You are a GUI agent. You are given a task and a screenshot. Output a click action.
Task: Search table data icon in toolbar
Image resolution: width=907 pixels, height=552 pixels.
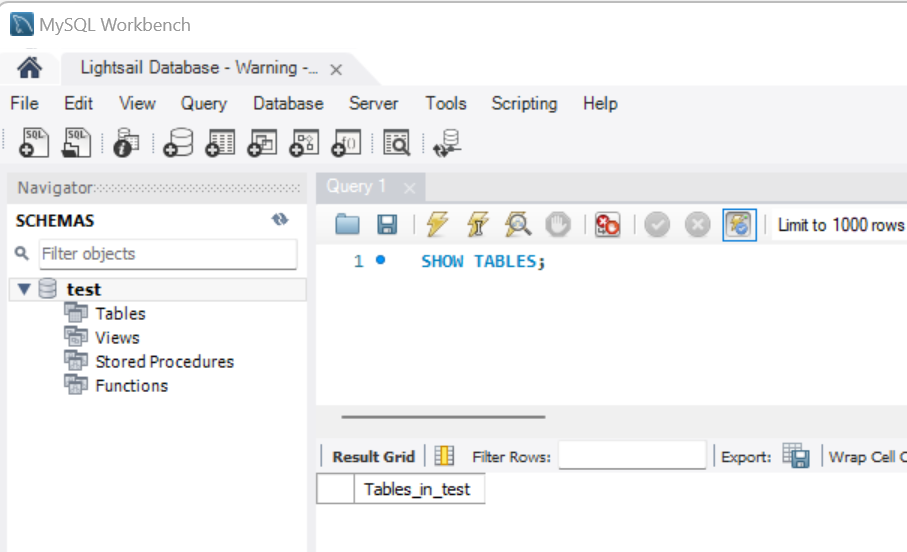397,142
